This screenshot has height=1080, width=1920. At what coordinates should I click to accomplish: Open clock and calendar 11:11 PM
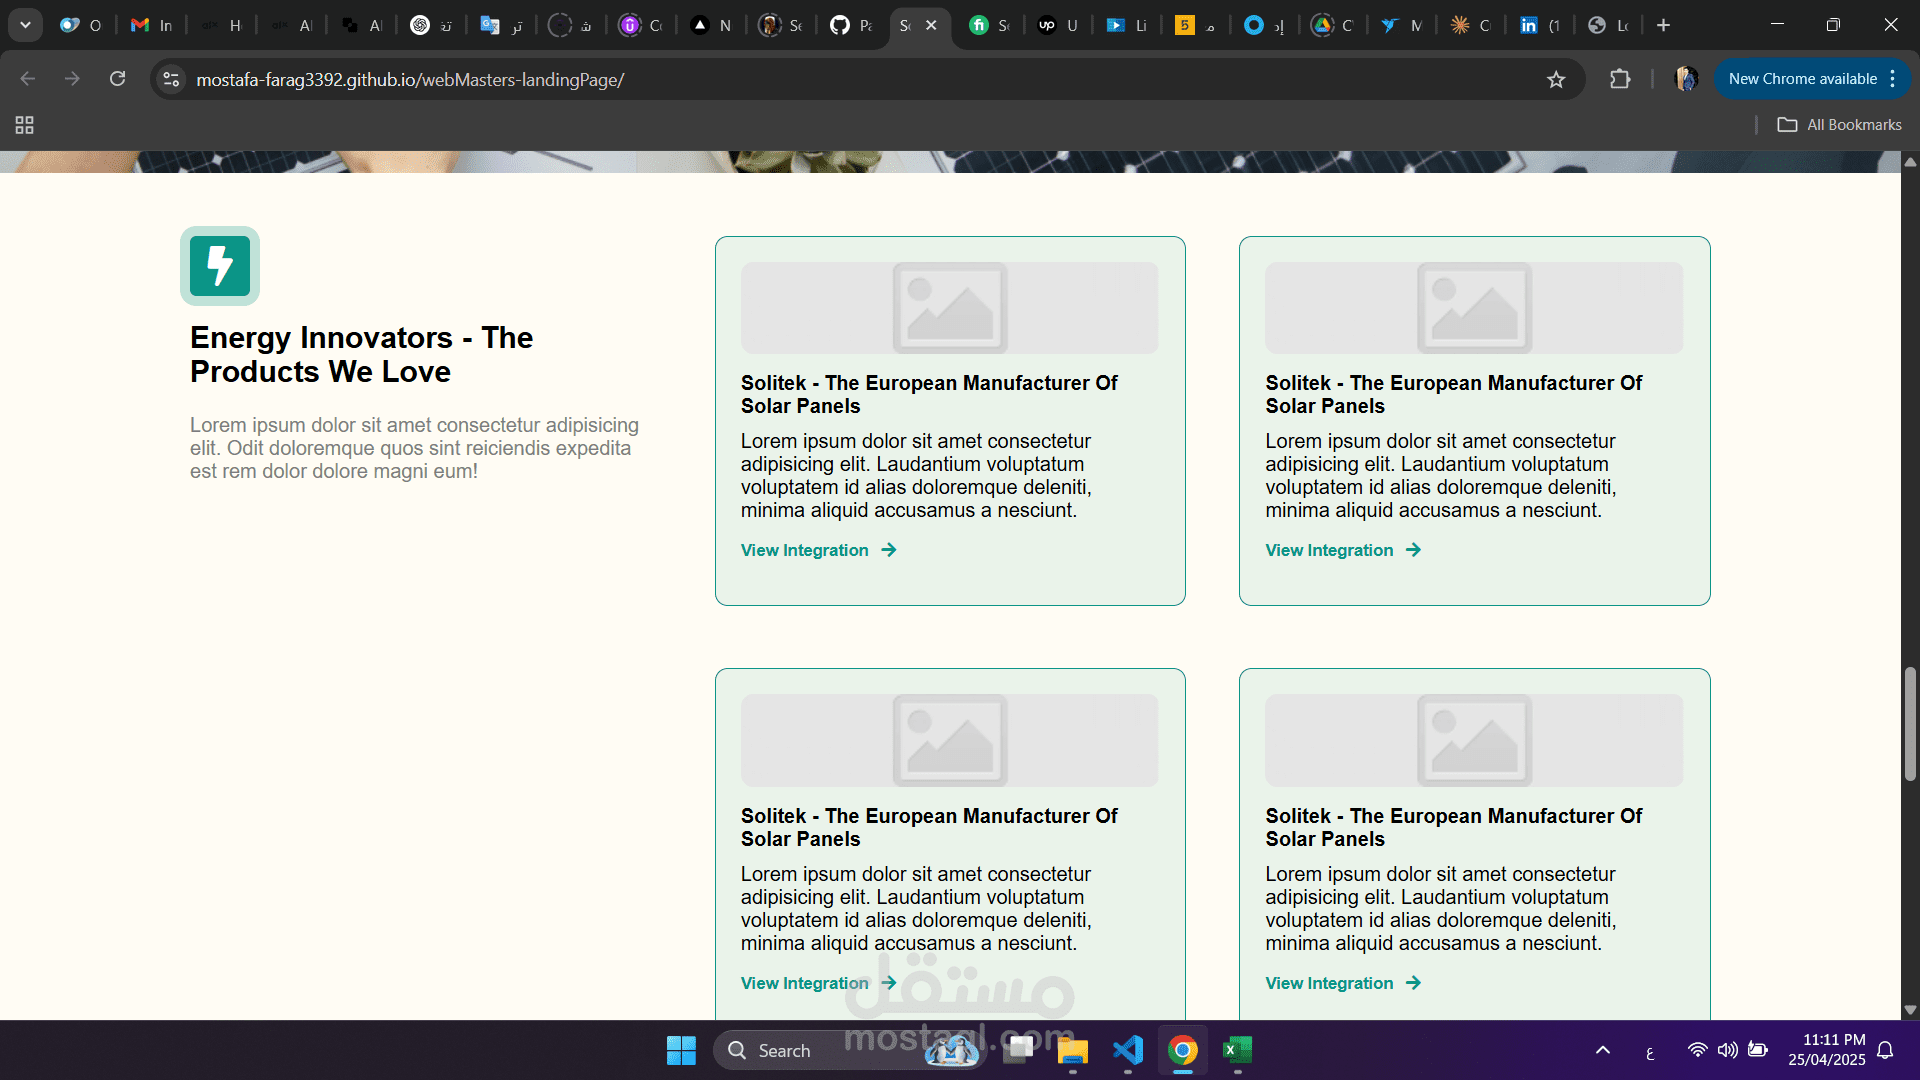[1827, 1050]
